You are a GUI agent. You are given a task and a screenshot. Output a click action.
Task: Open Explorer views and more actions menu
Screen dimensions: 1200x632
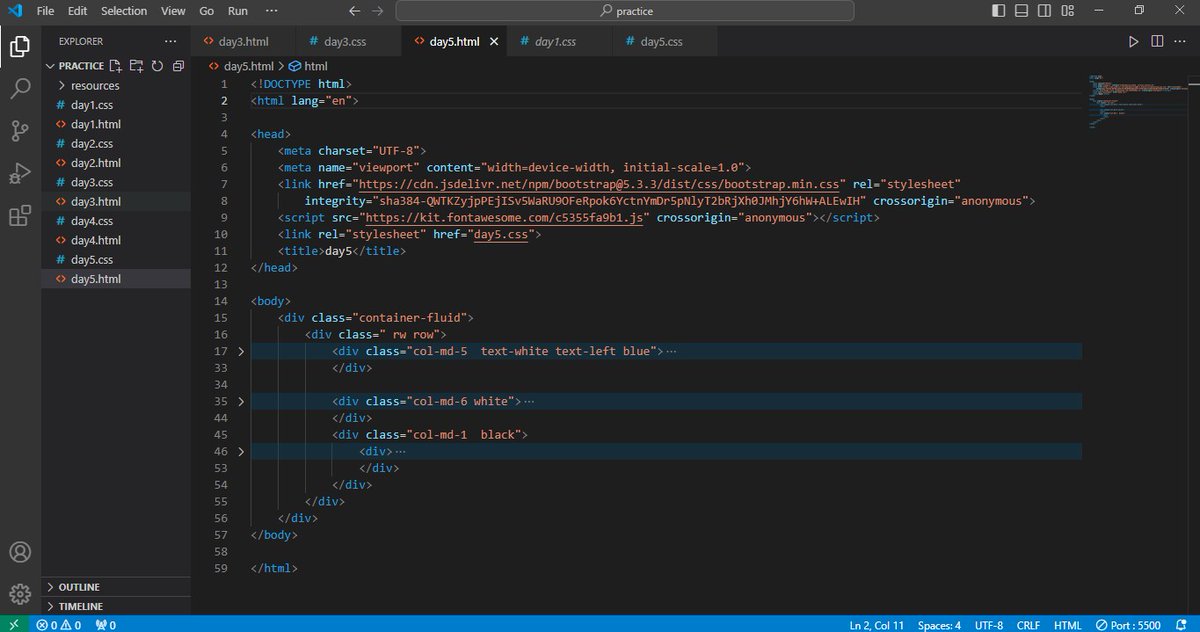point(170,42)
